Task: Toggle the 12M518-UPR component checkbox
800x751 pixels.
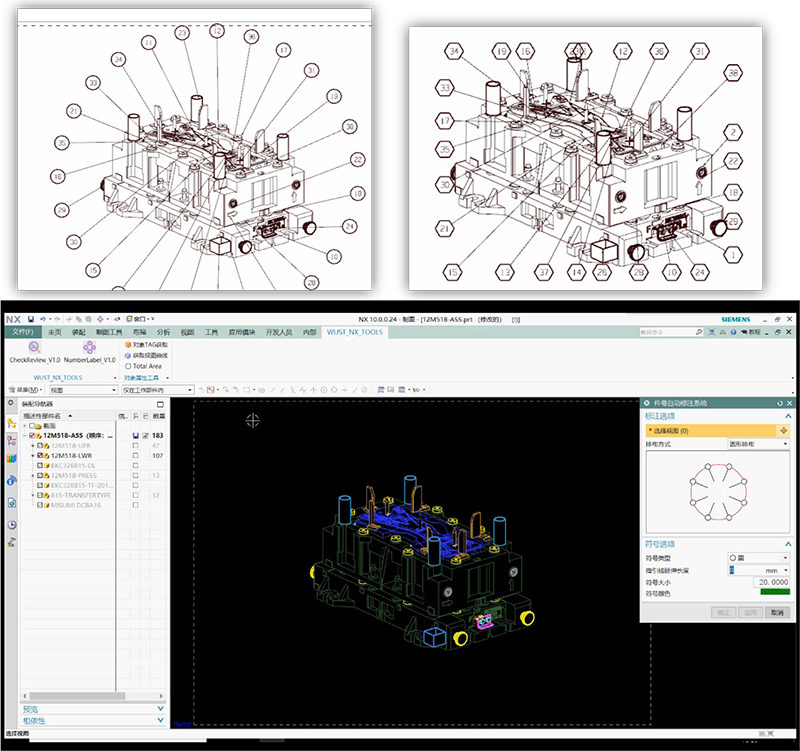Action: pos(40,446)
